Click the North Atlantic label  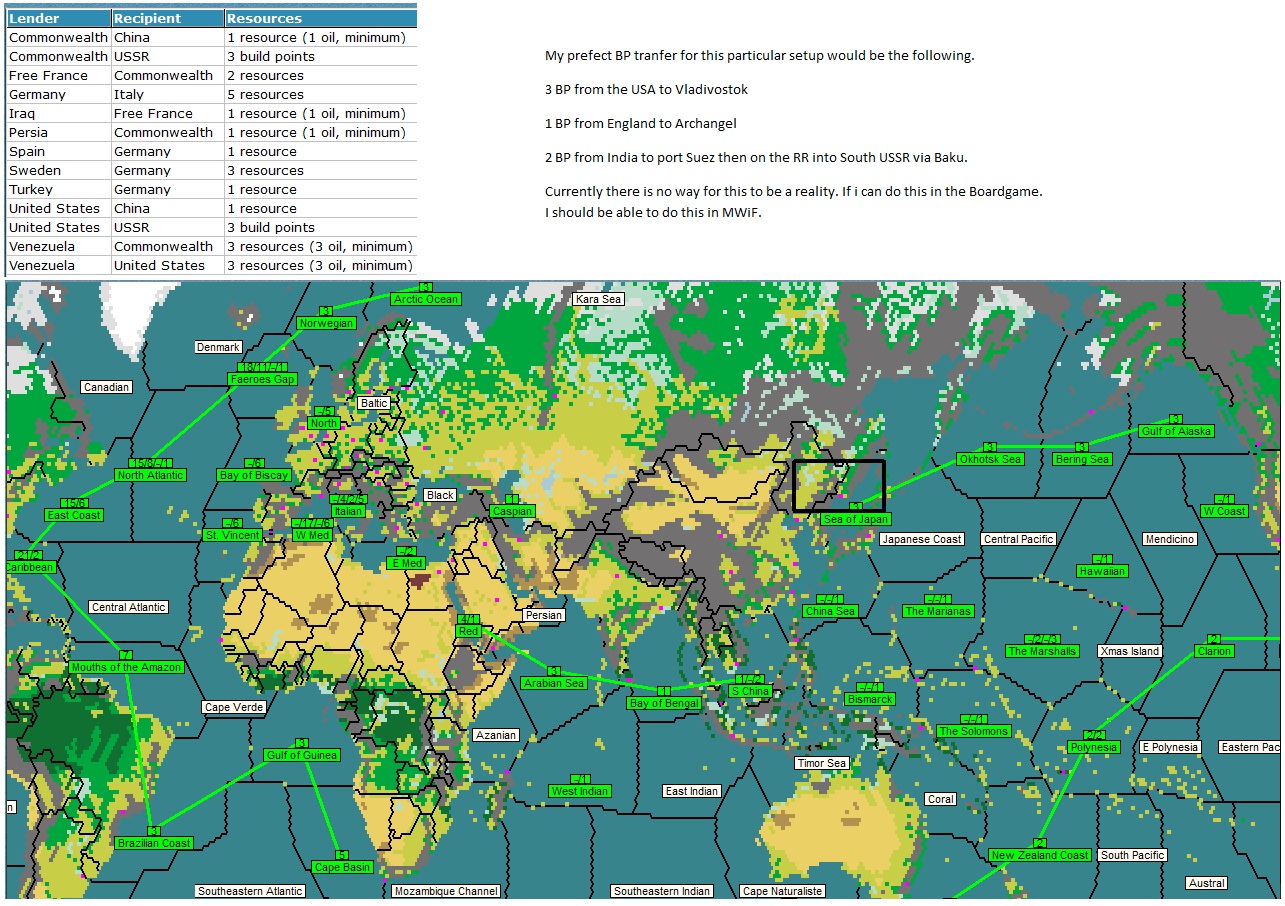(151, 475)
